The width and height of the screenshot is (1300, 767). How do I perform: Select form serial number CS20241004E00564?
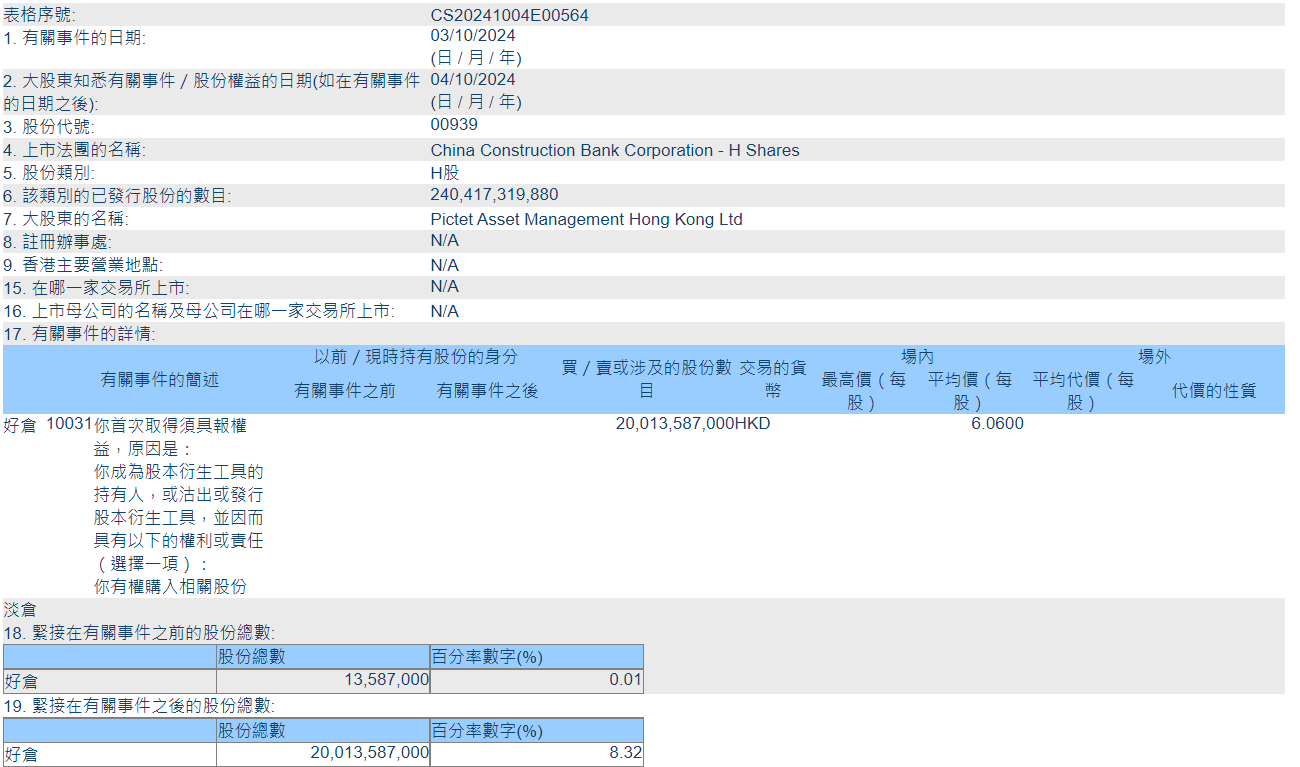pos(510,15)
